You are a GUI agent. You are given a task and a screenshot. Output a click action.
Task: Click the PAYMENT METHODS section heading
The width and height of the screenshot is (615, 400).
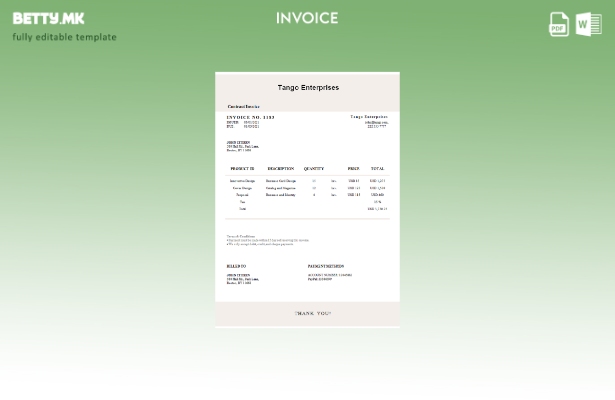point(325,266)
